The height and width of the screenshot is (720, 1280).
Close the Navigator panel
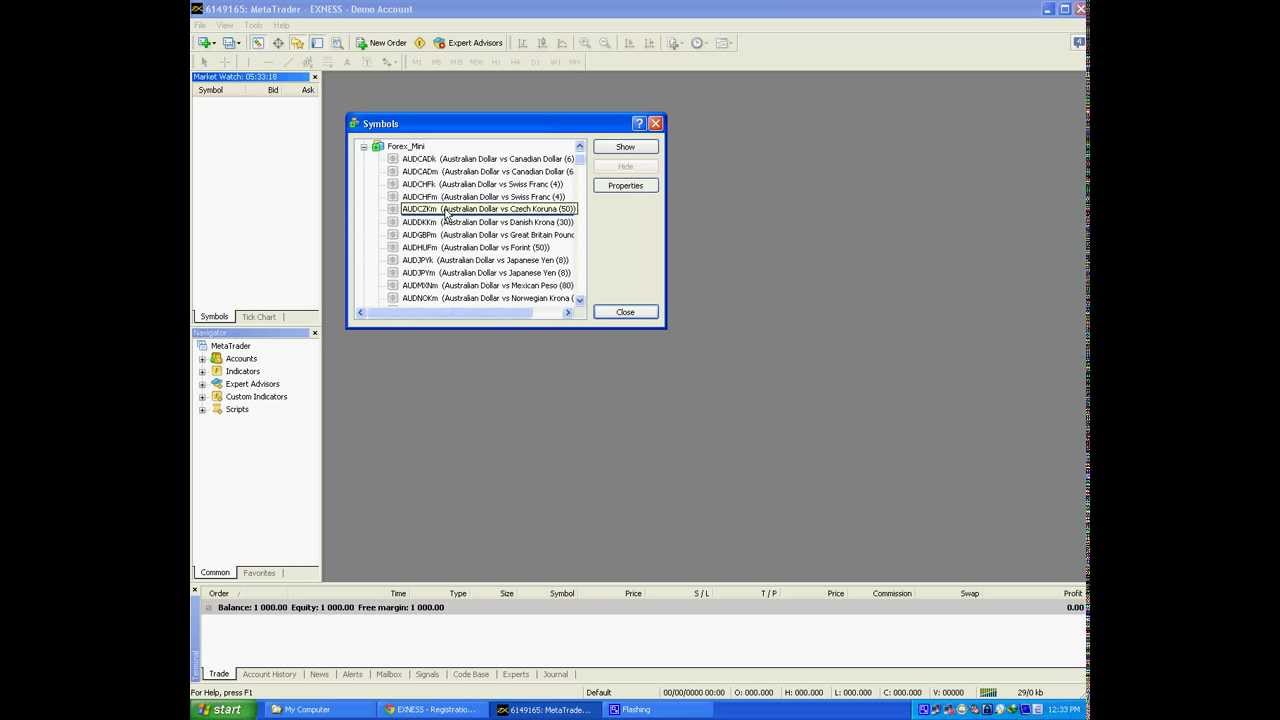pos(315,333)
